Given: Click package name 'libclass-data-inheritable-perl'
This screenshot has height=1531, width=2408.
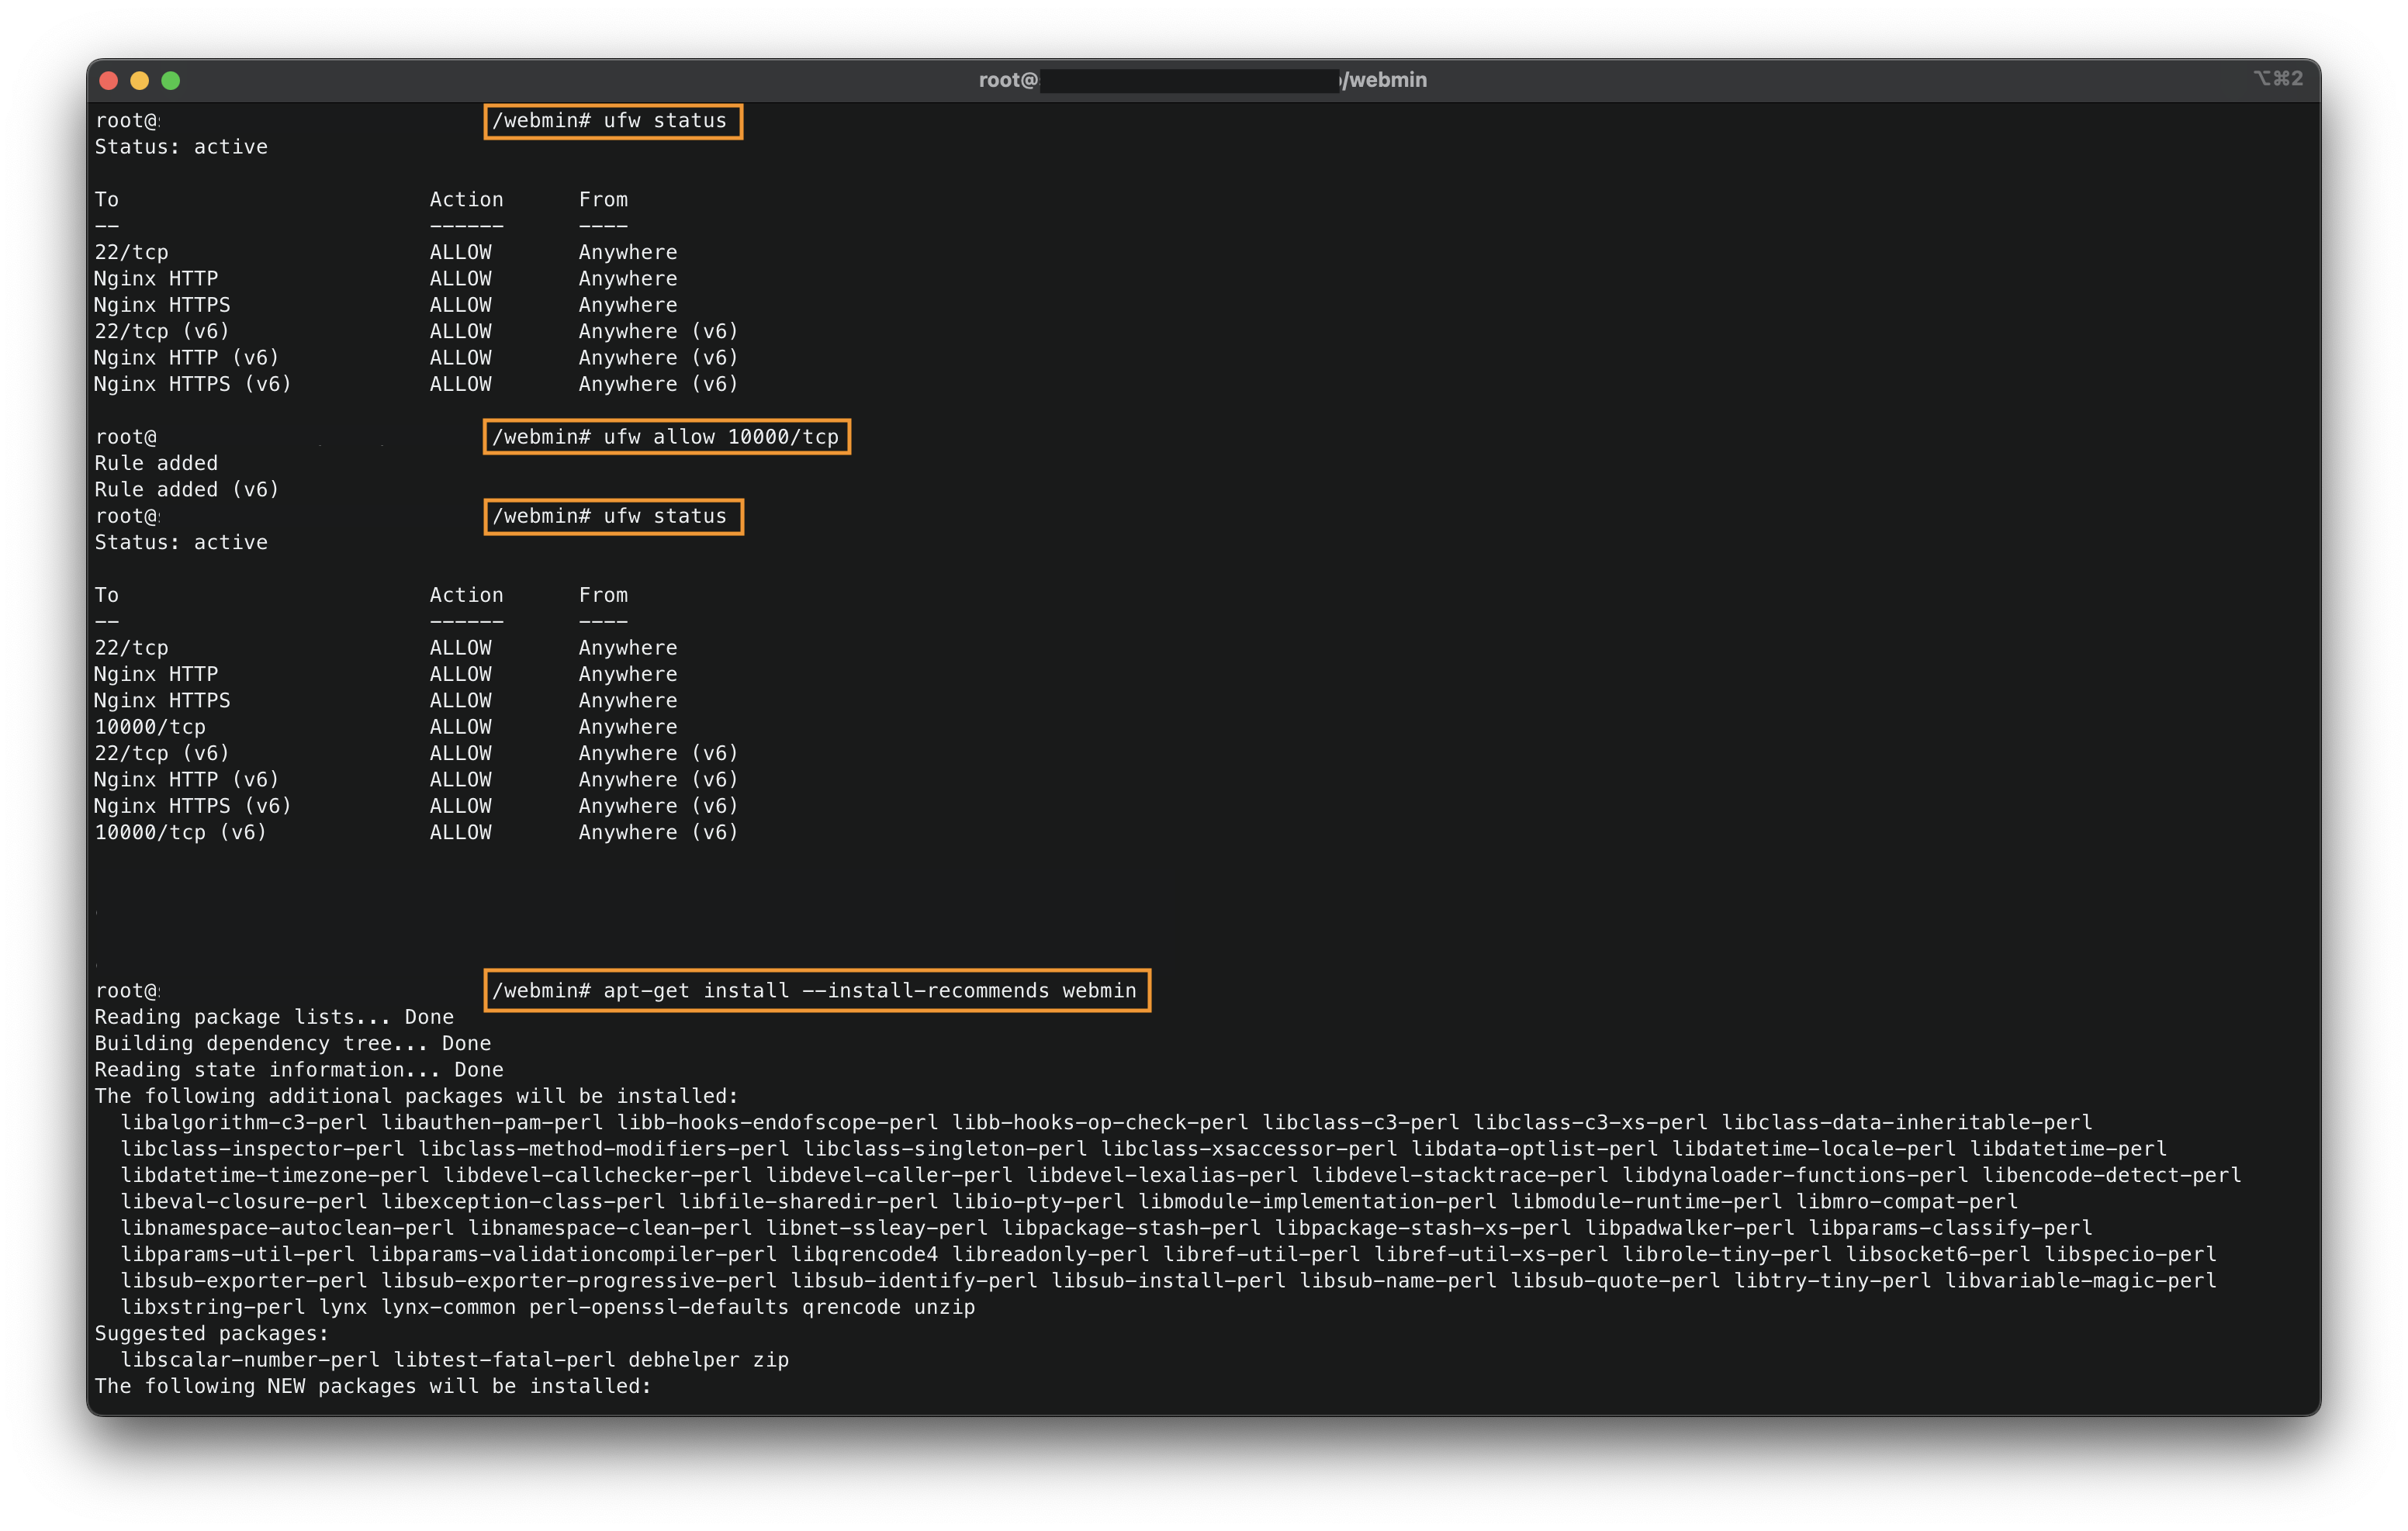Looking at the screenshot, I should (x=1907, y=1122).
